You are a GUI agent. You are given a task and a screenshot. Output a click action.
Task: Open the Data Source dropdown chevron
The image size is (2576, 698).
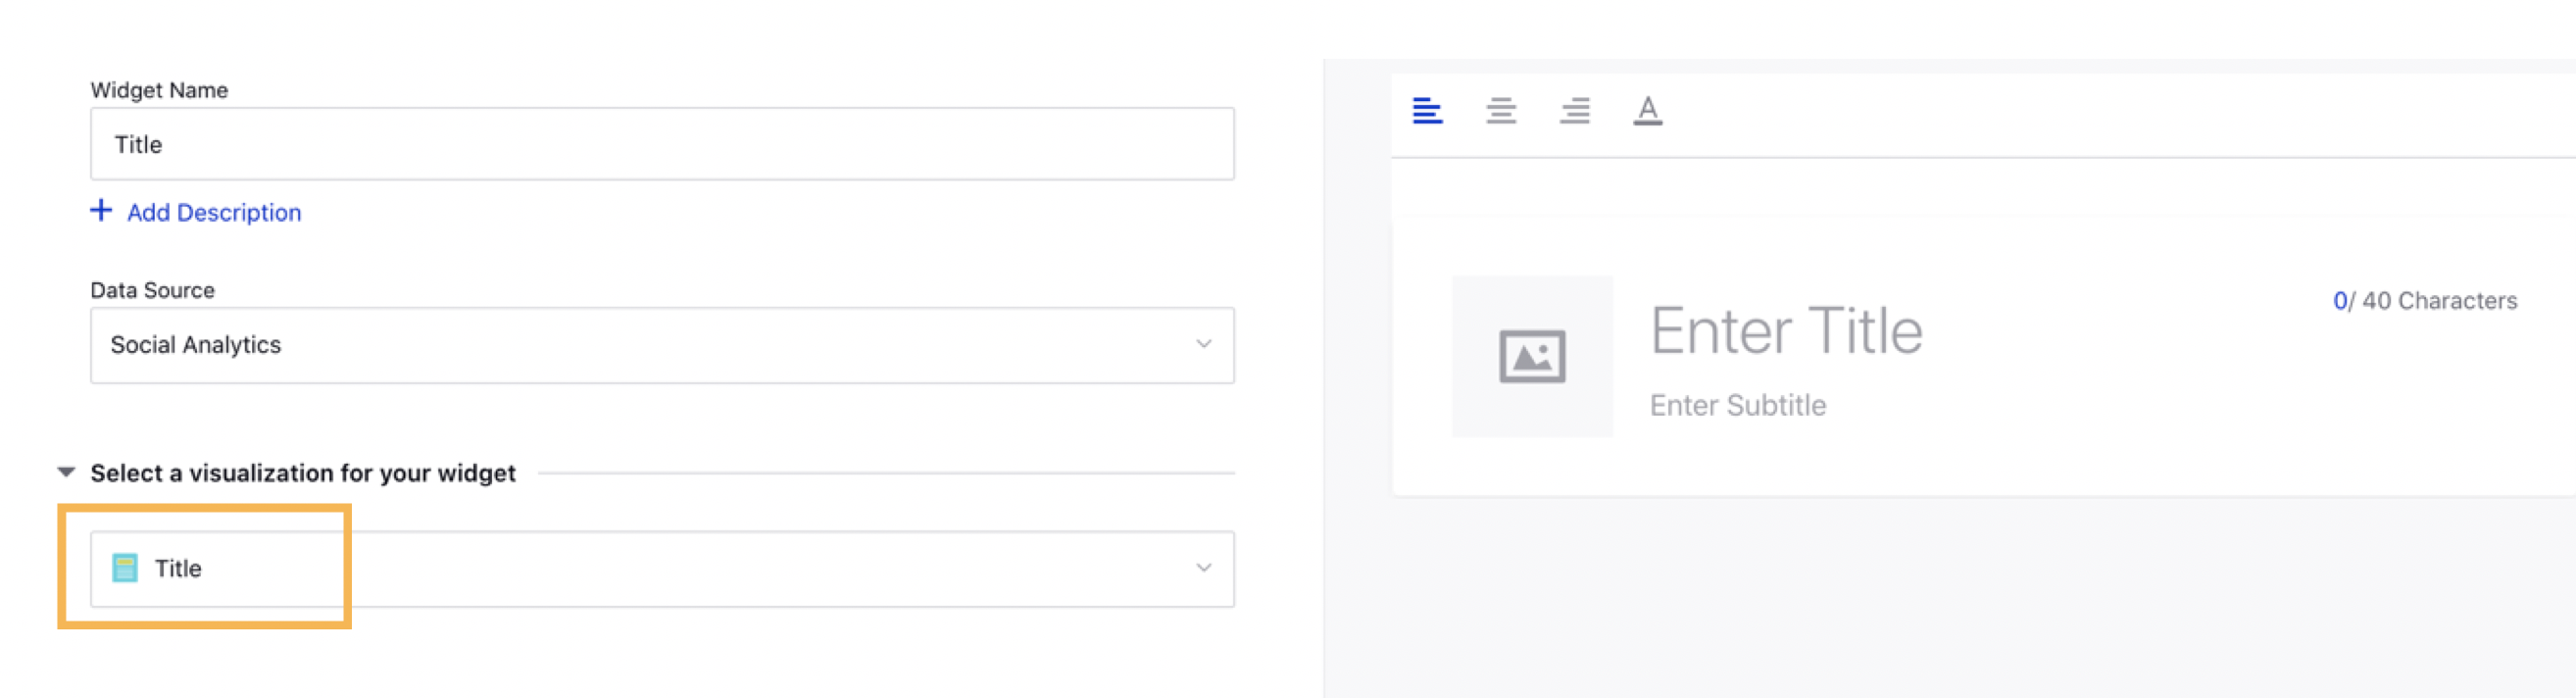click(x=1203, y=344)
